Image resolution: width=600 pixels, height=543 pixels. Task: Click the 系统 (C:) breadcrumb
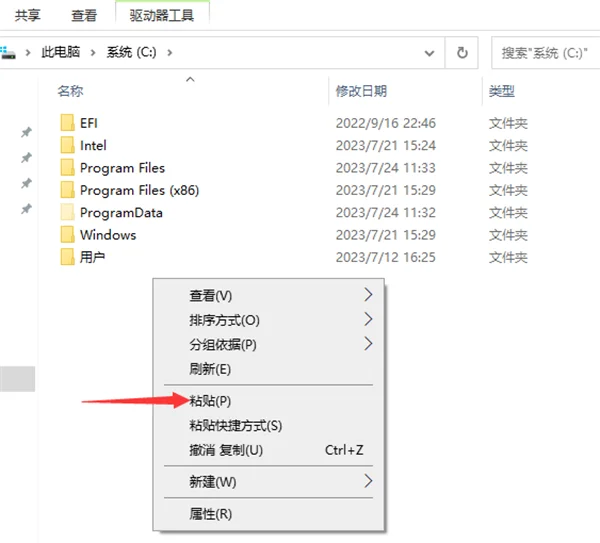132,52
